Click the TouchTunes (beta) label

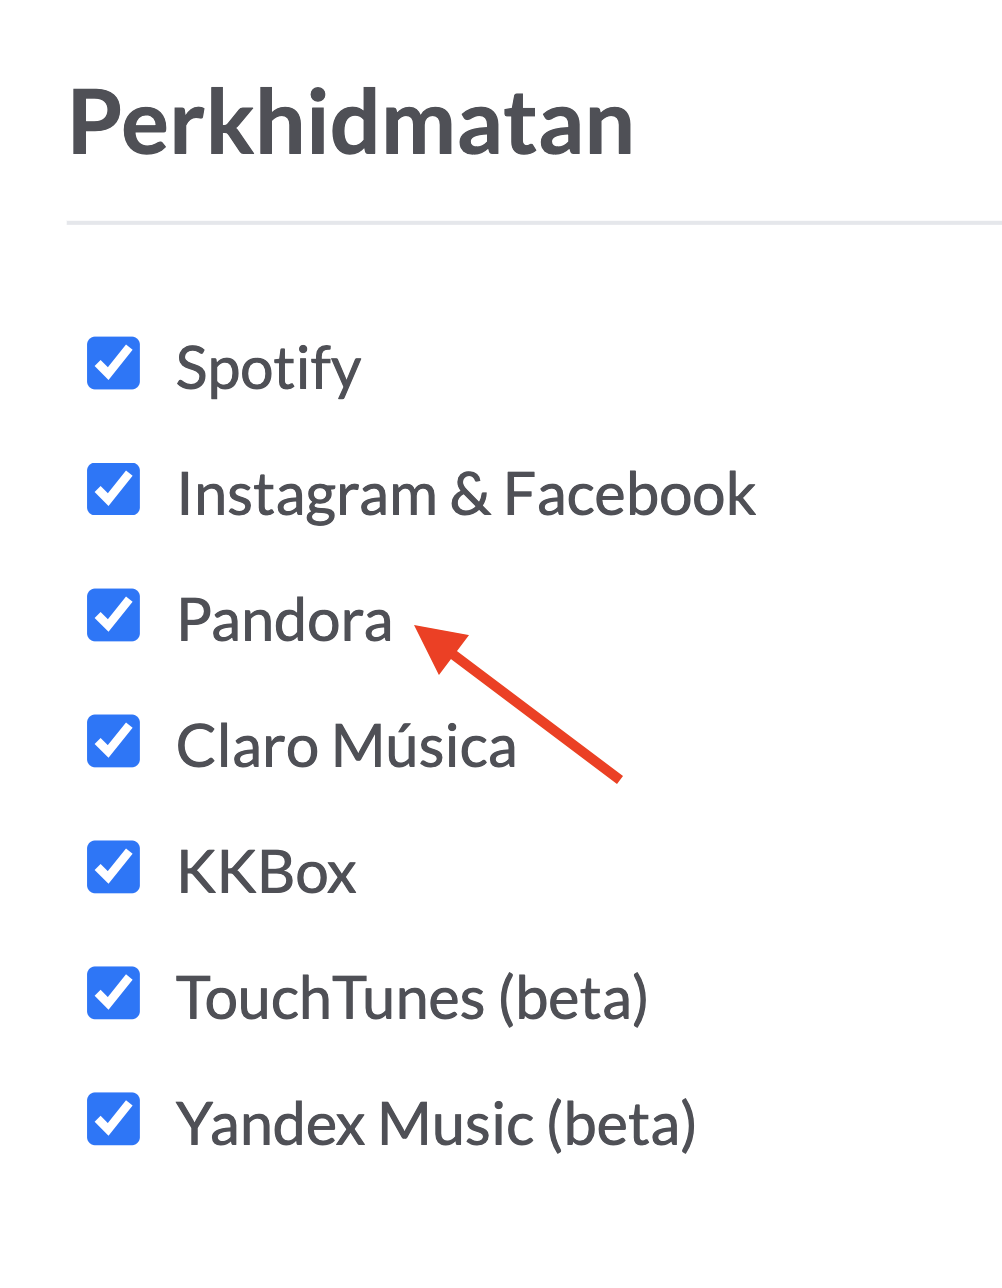[412, 997]
